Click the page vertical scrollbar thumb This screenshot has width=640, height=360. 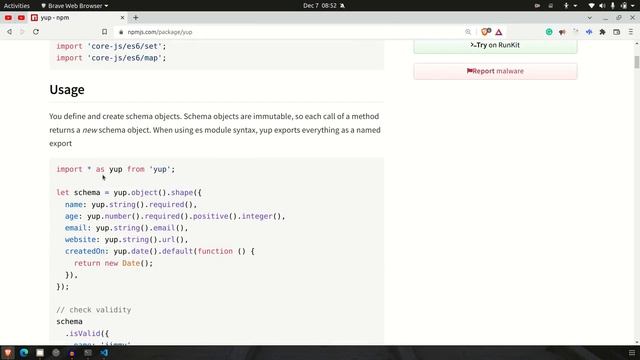636,62
